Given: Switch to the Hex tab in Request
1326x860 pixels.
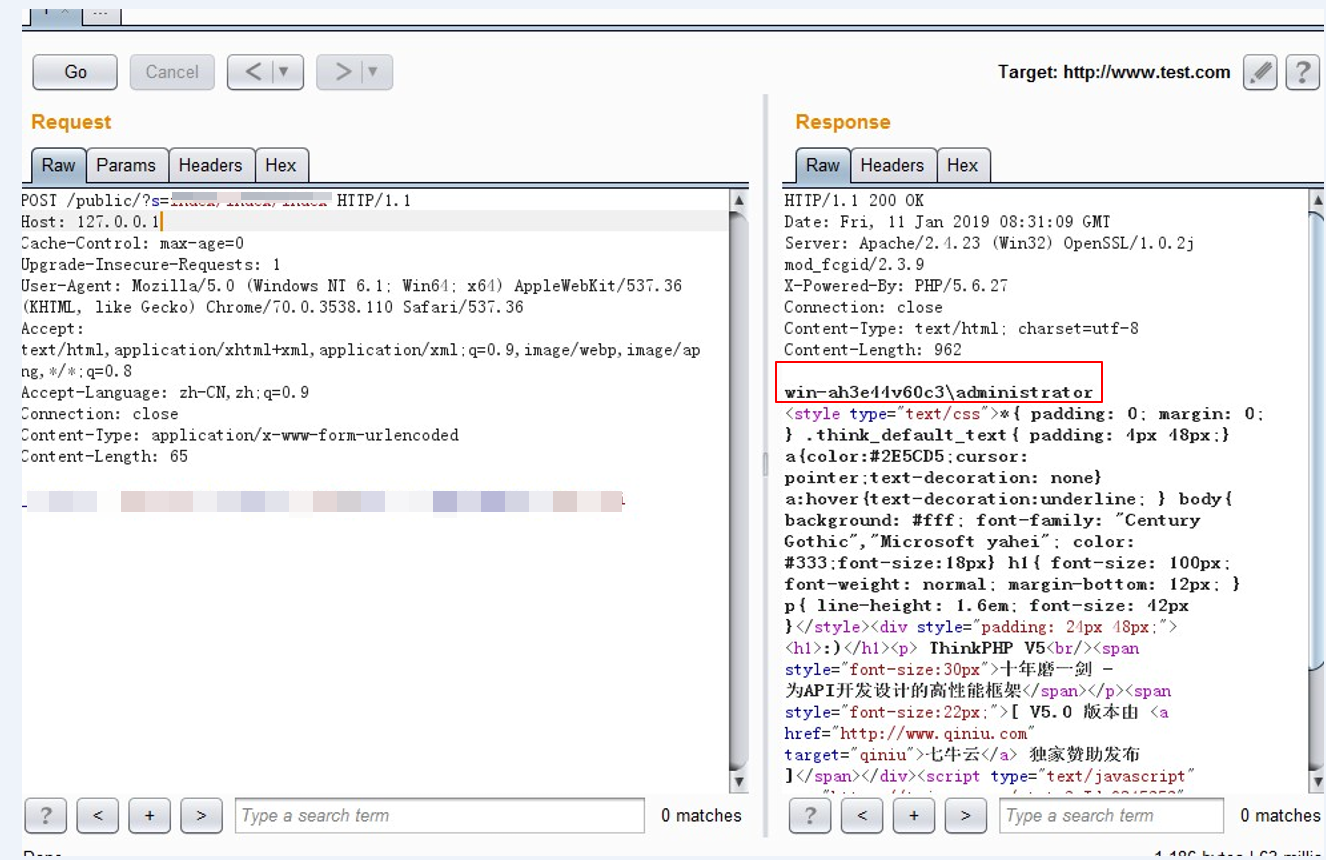Looking at the screenshot, I should tap(281, 166).
